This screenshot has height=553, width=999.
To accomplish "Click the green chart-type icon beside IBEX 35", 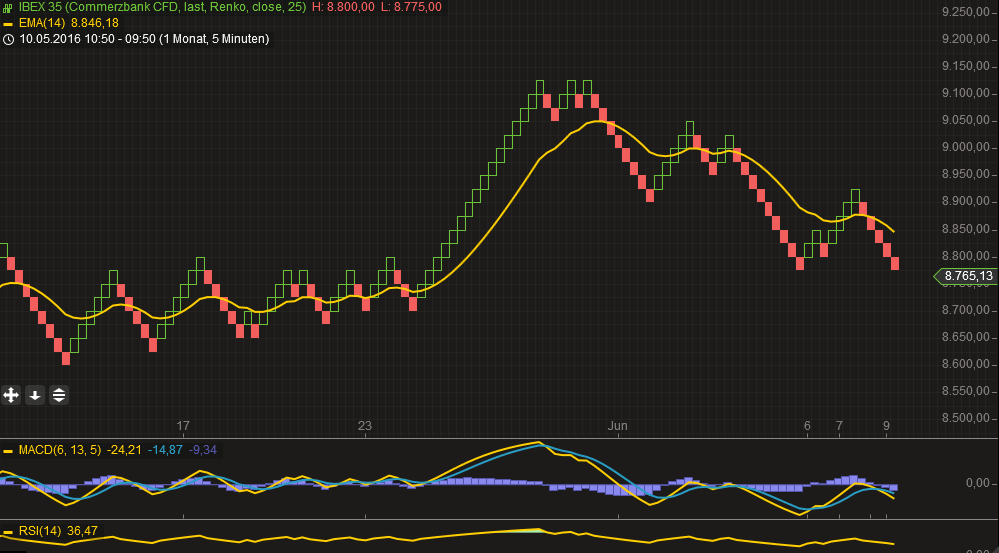I will tap(8, 7).
